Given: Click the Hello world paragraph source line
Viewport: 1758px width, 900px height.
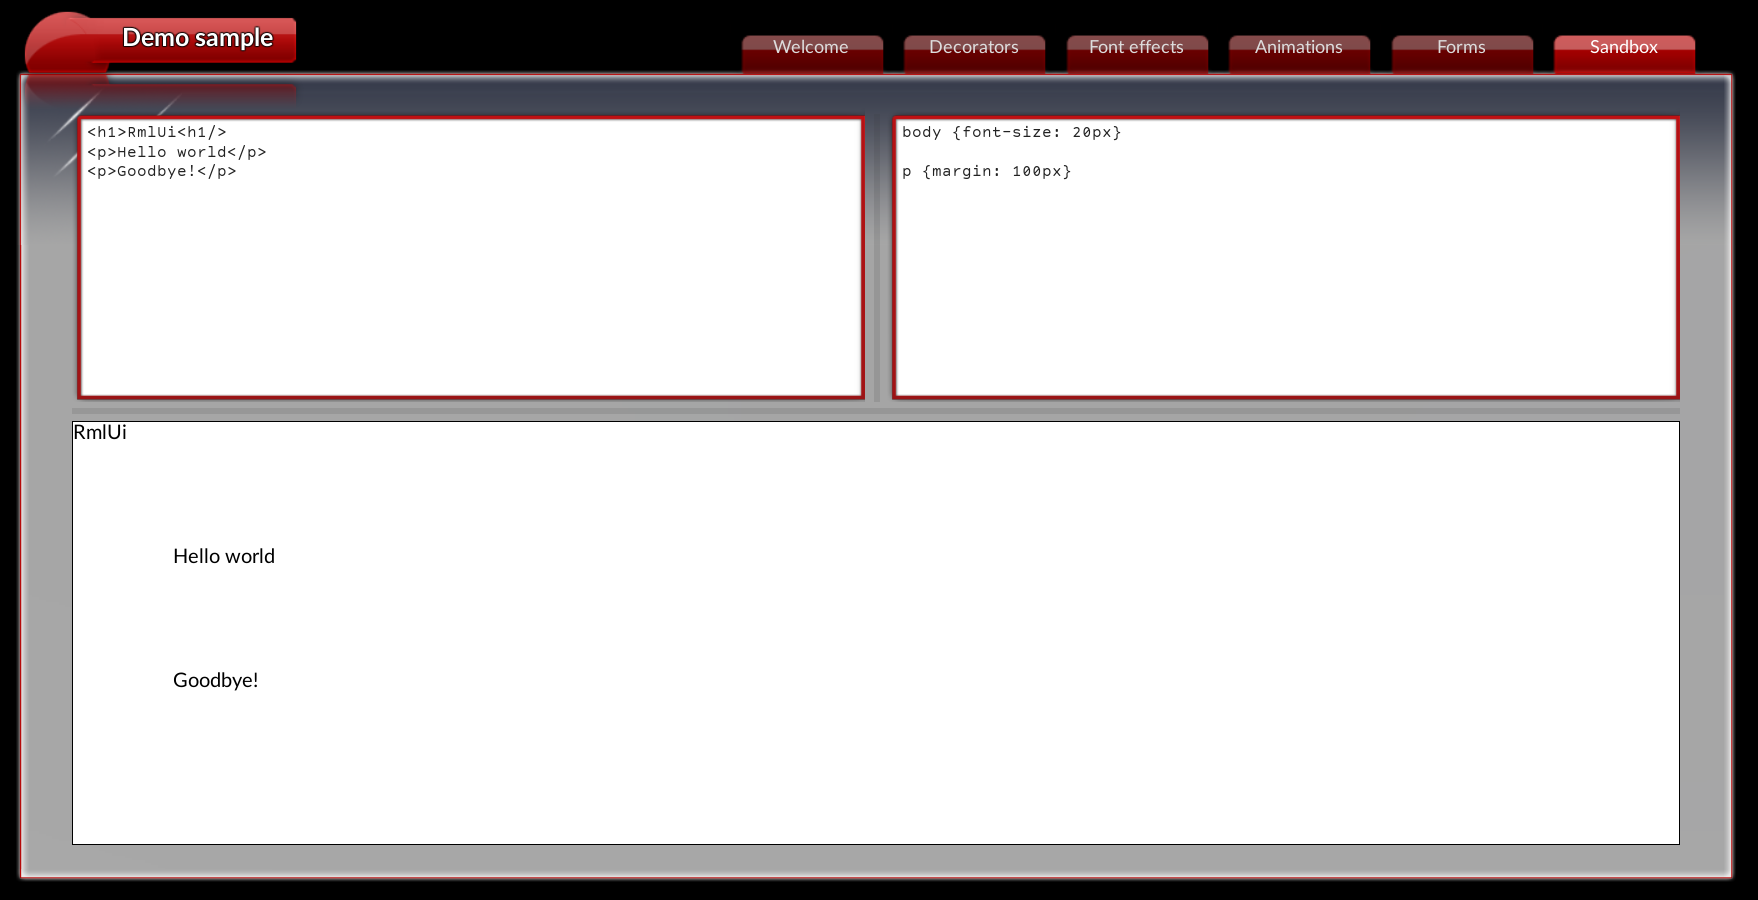Looking at the screenshot, I should [x=176, y=152].
